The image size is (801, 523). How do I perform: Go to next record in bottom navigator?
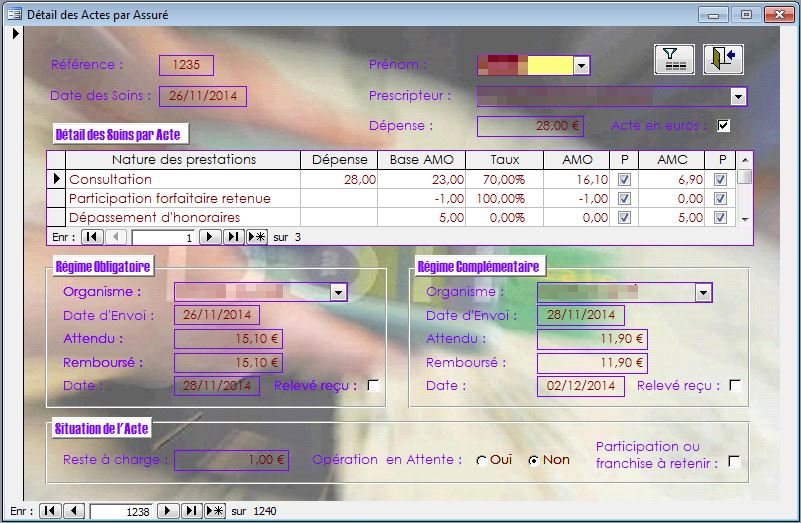[169, 511]
